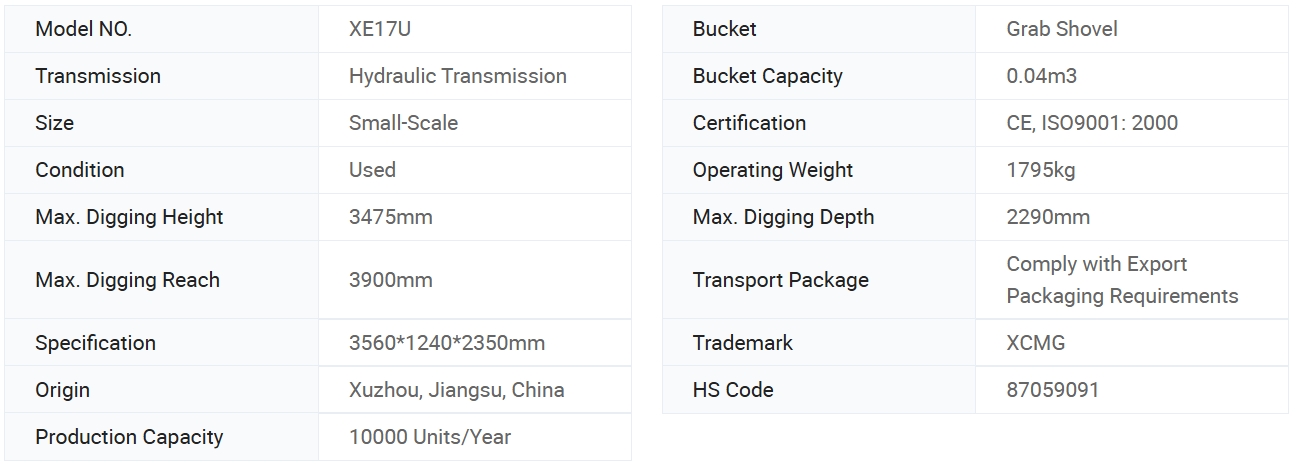The image size is (1300, 466).
Task: Select the CE, ISO9001: 2000 certification
Action: [x=1092, y=123]
